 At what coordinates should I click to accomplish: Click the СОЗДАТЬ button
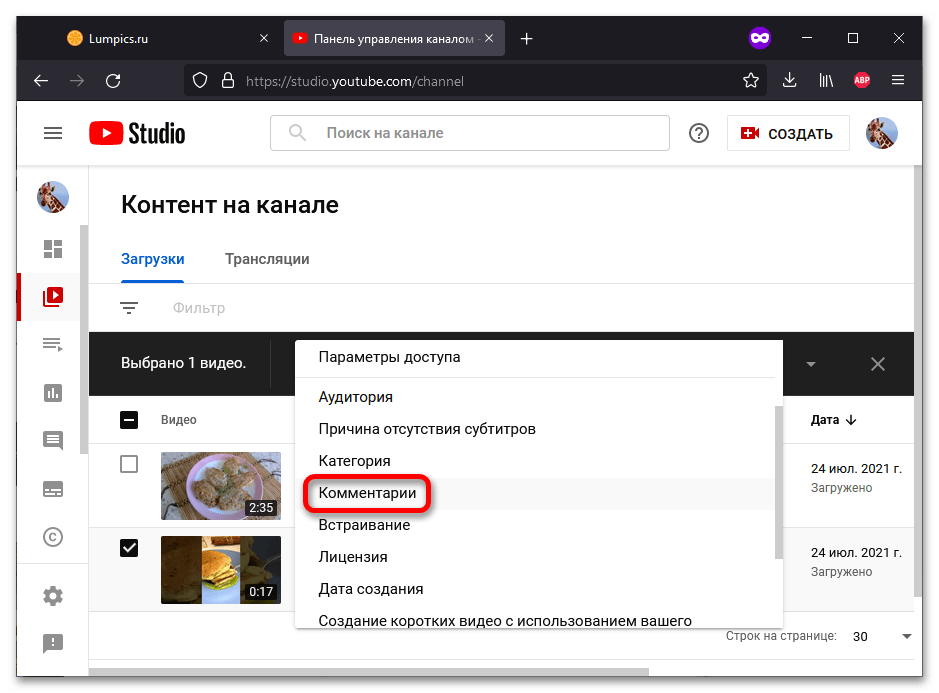coord(787,133)
